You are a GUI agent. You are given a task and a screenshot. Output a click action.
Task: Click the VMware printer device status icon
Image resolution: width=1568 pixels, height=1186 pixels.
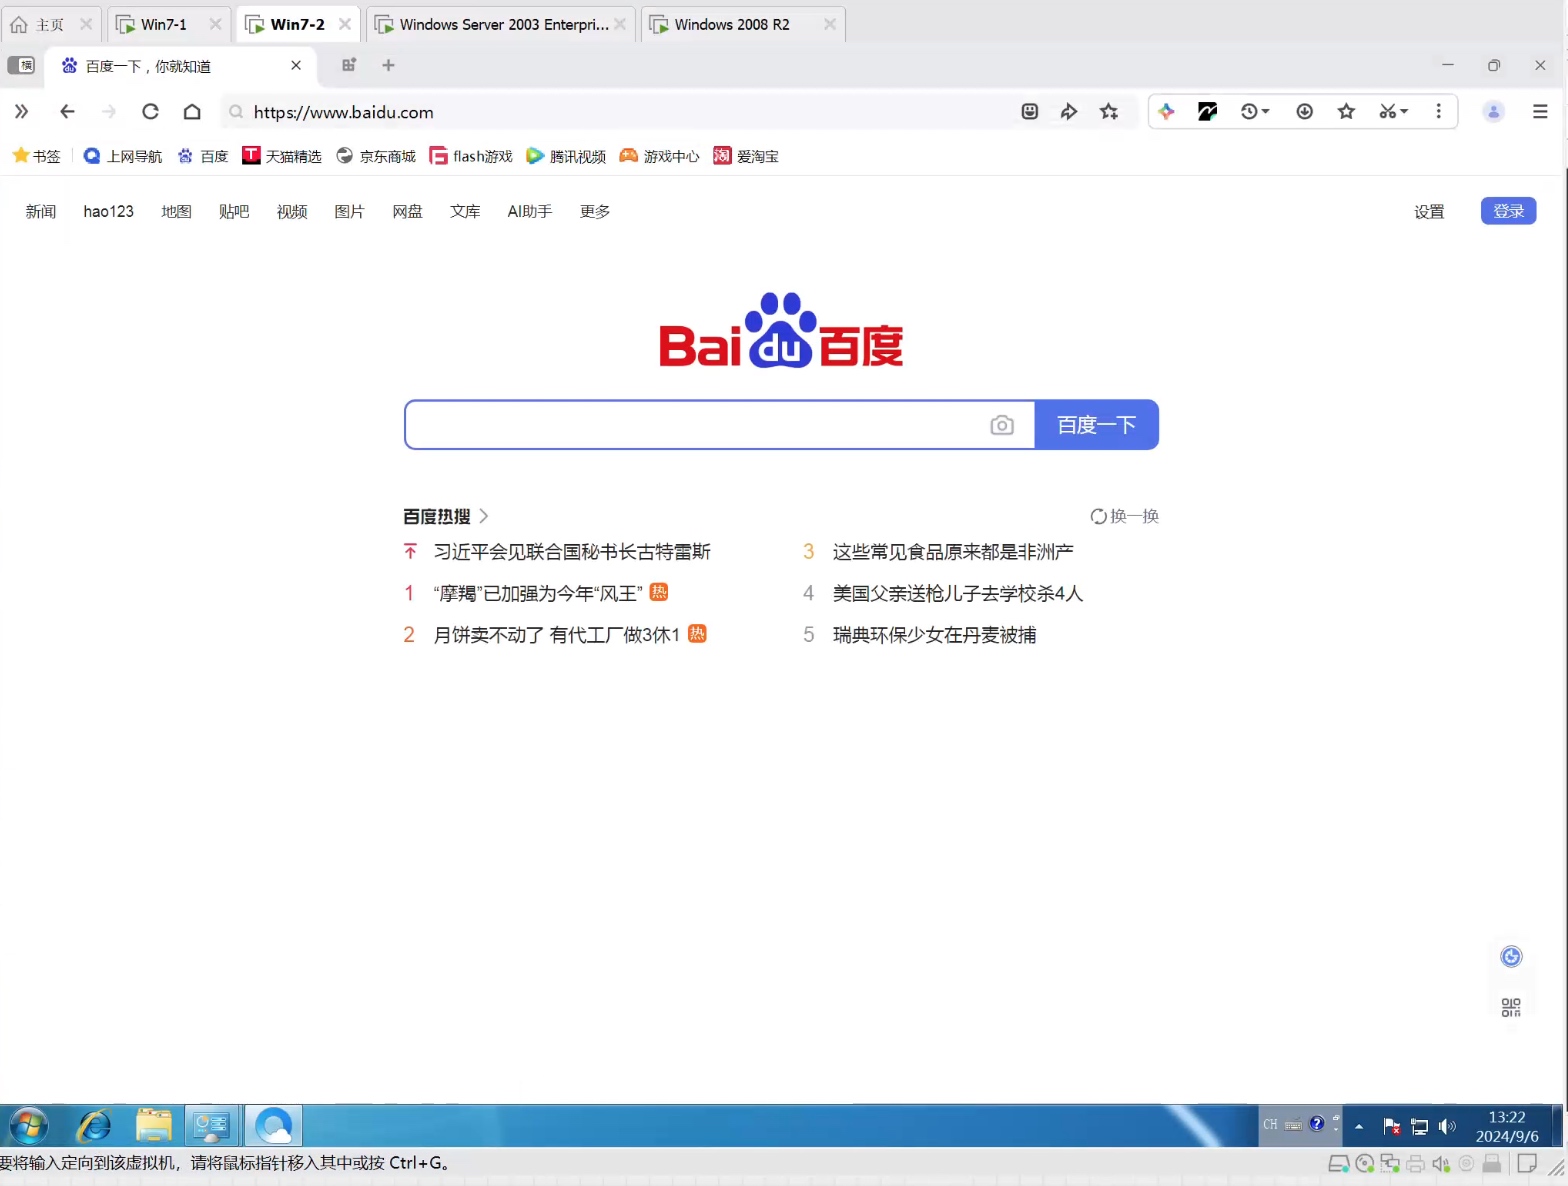point(1415,1163)
